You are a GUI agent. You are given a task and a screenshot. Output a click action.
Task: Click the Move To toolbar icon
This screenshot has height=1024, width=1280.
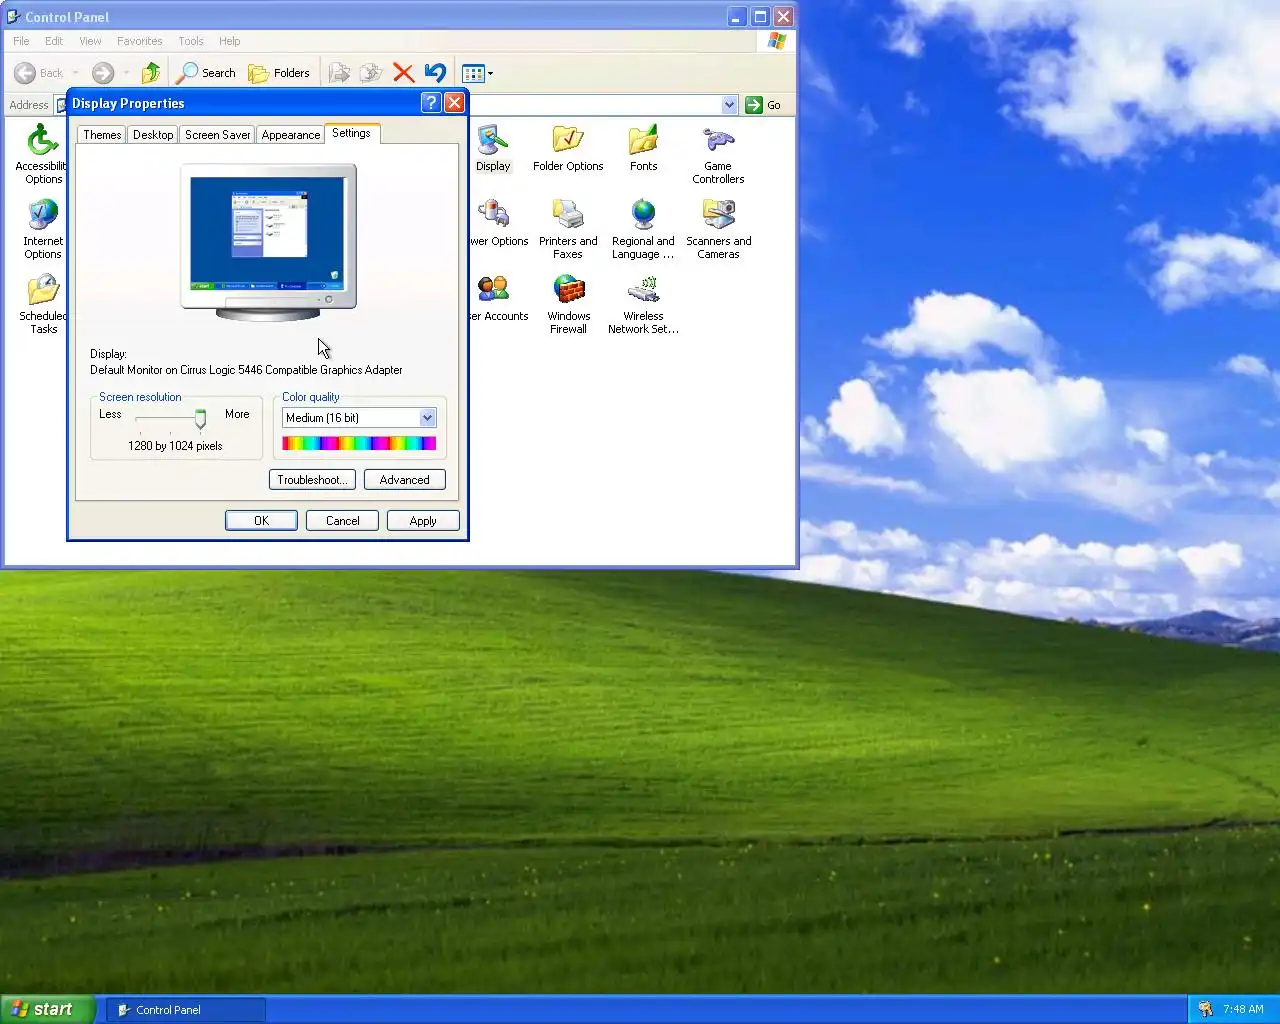pos(340,73)
